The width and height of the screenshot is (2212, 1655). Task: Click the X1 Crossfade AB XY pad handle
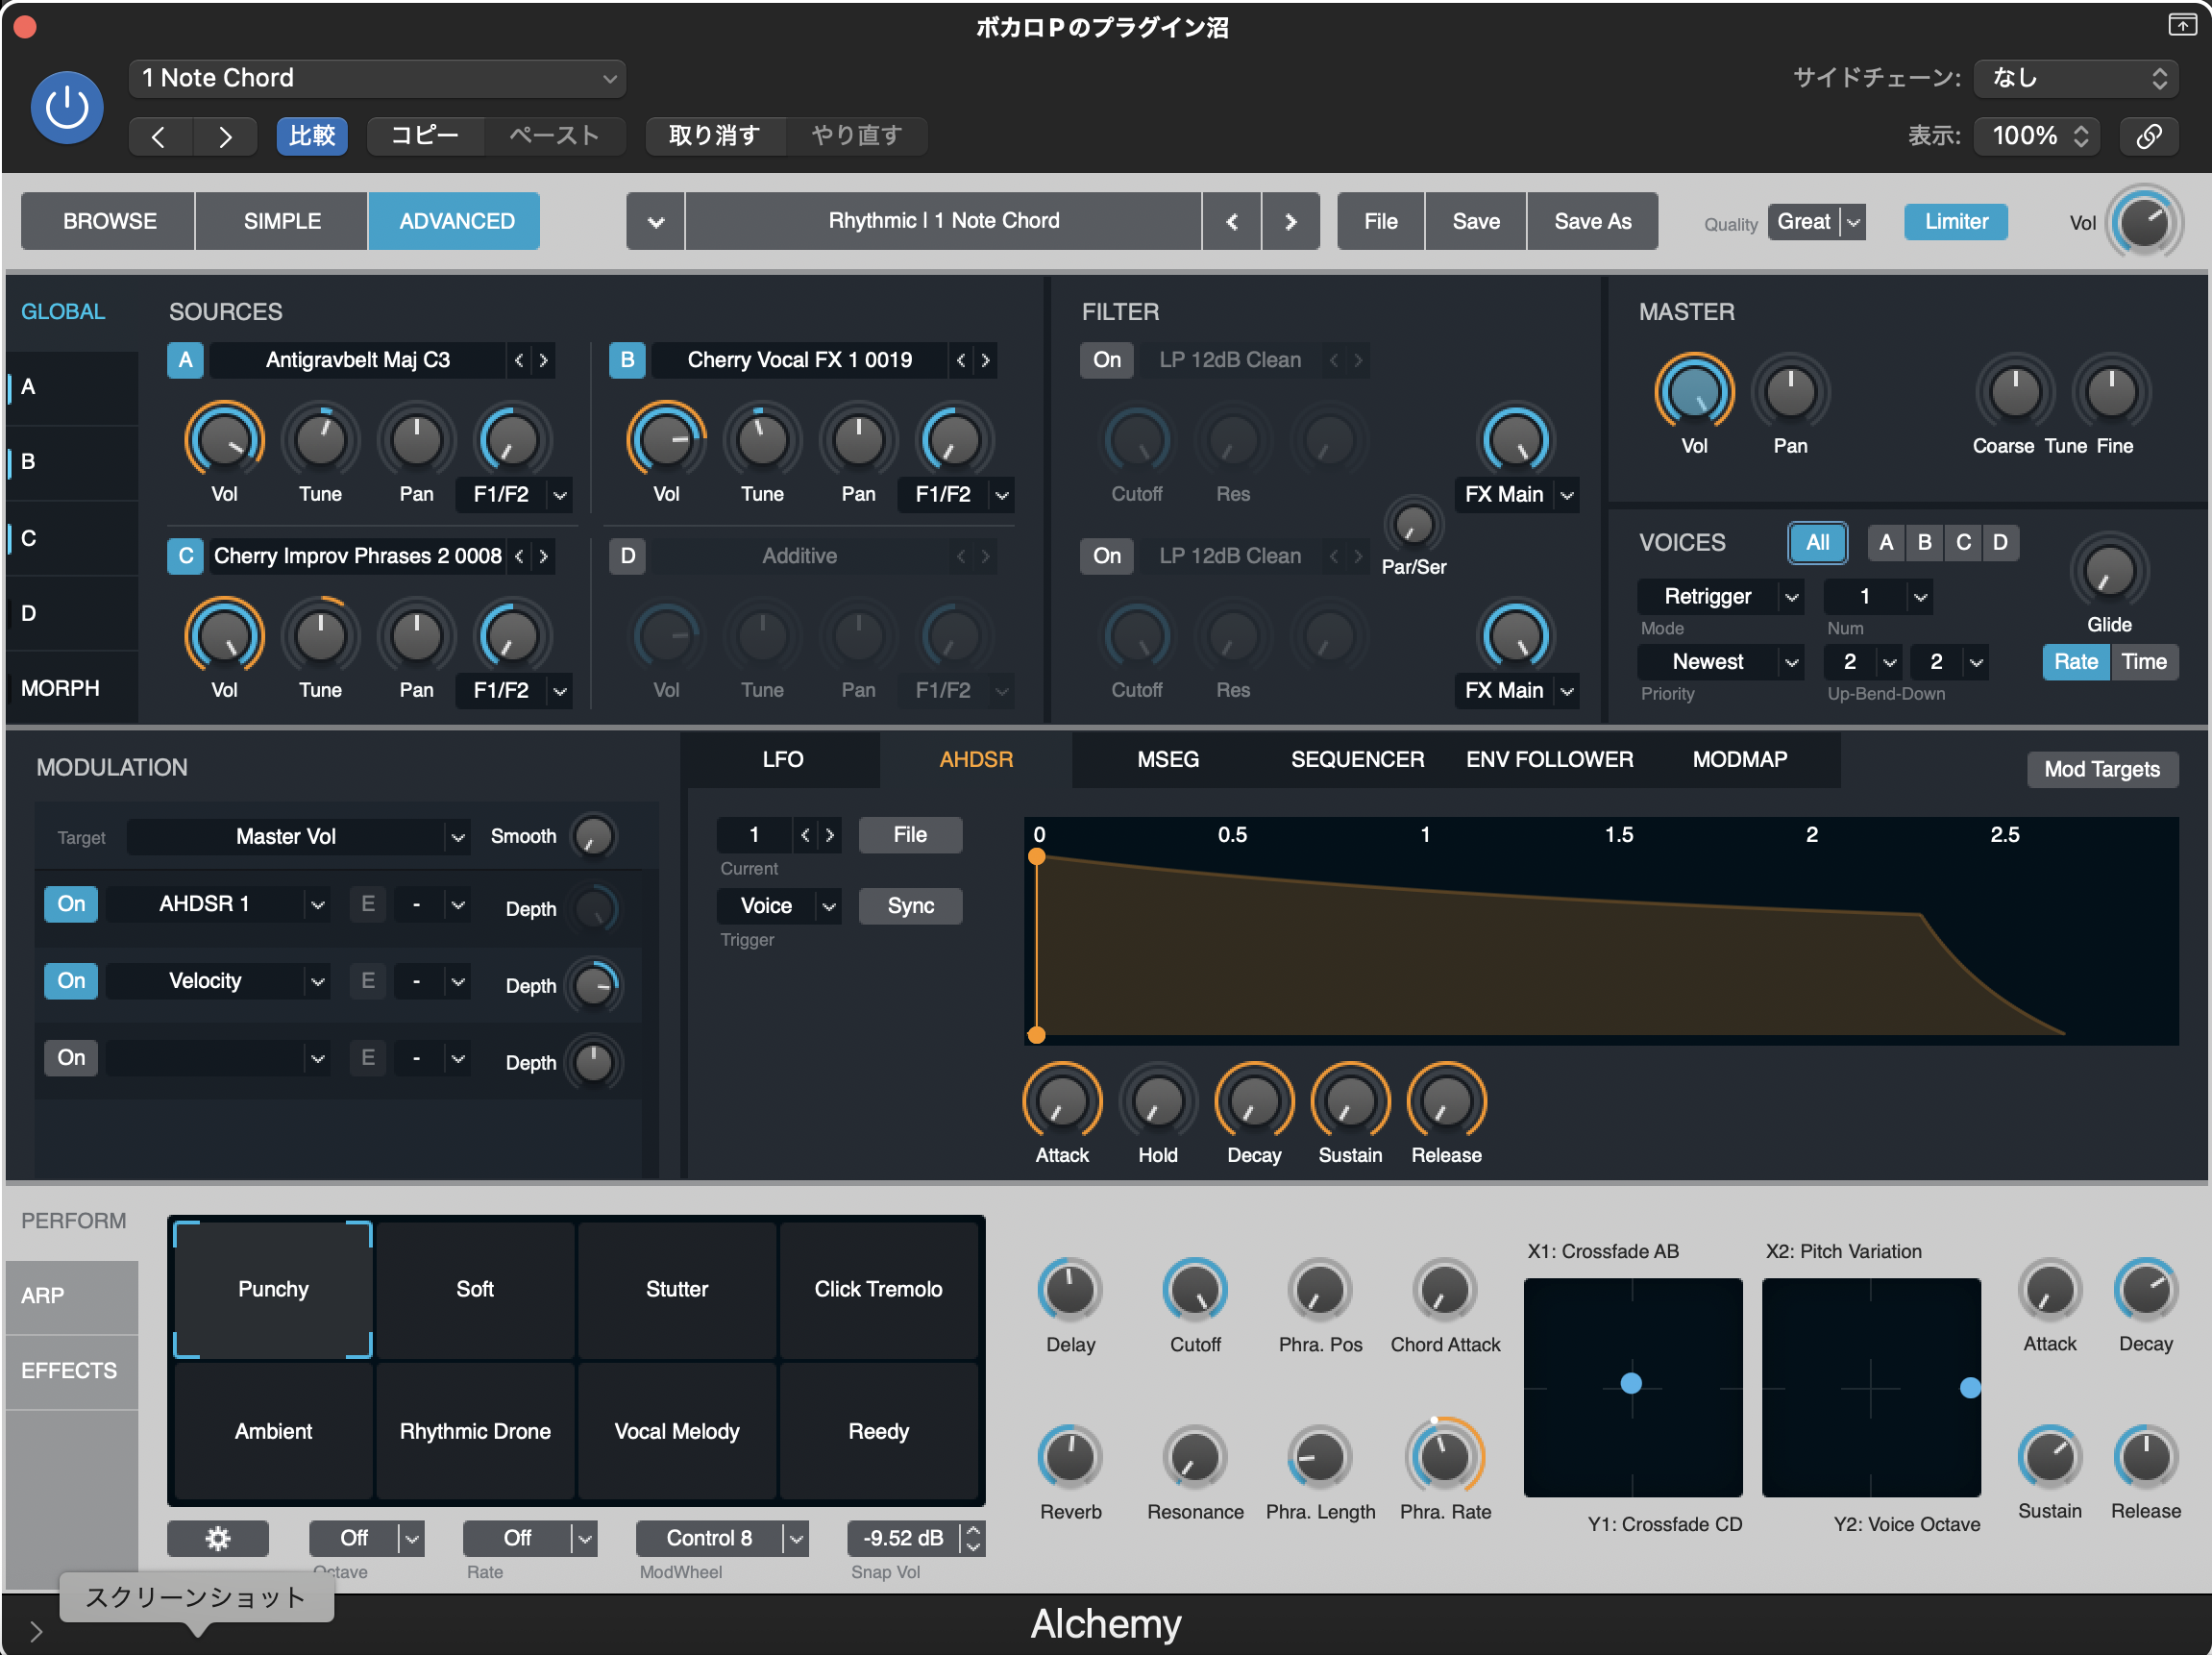click(x=1631, y=1384)
